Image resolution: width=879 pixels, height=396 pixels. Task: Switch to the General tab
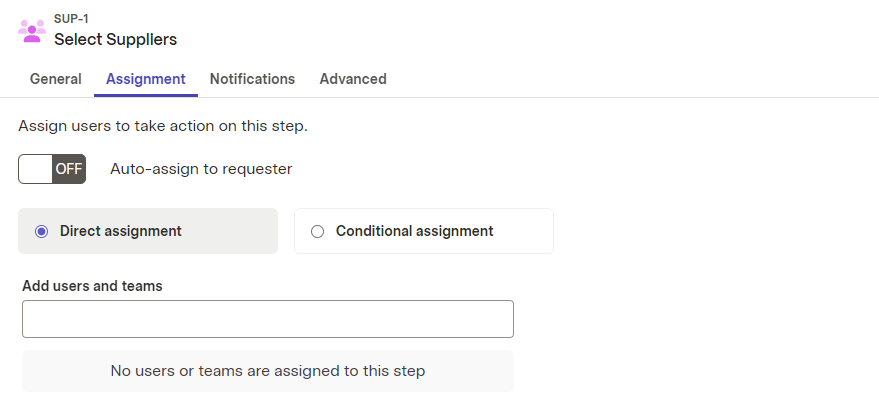pyautogui.click(x=55, y=79)
